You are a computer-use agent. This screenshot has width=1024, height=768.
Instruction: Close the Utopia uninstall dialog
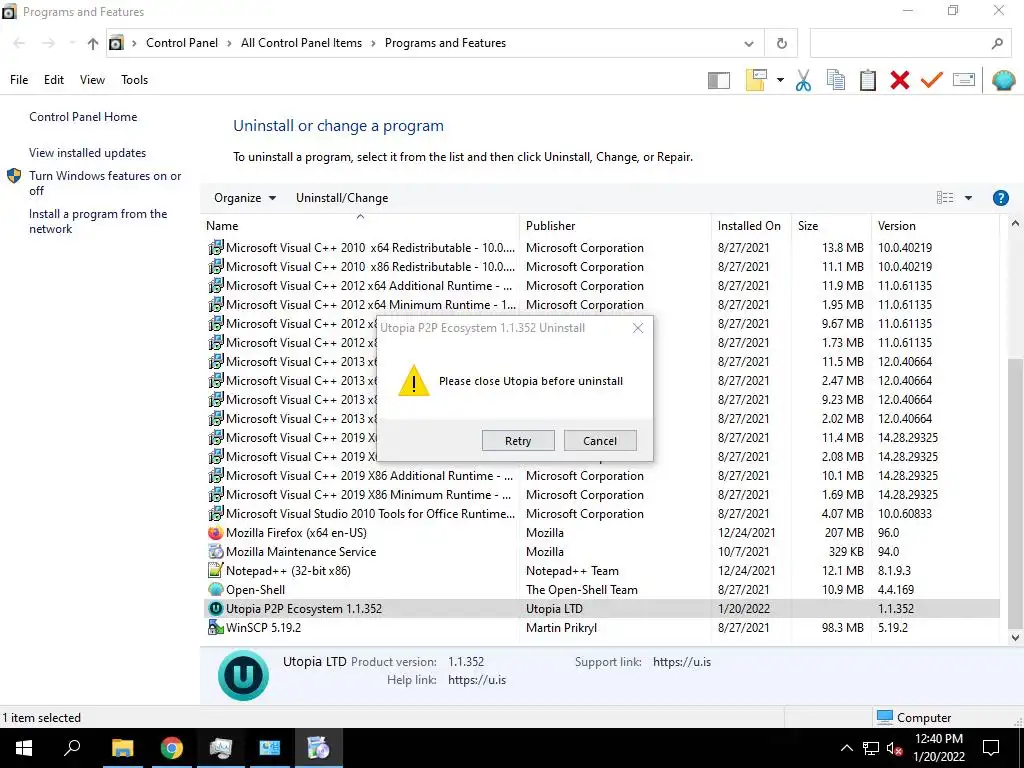(x=638, y=328)
